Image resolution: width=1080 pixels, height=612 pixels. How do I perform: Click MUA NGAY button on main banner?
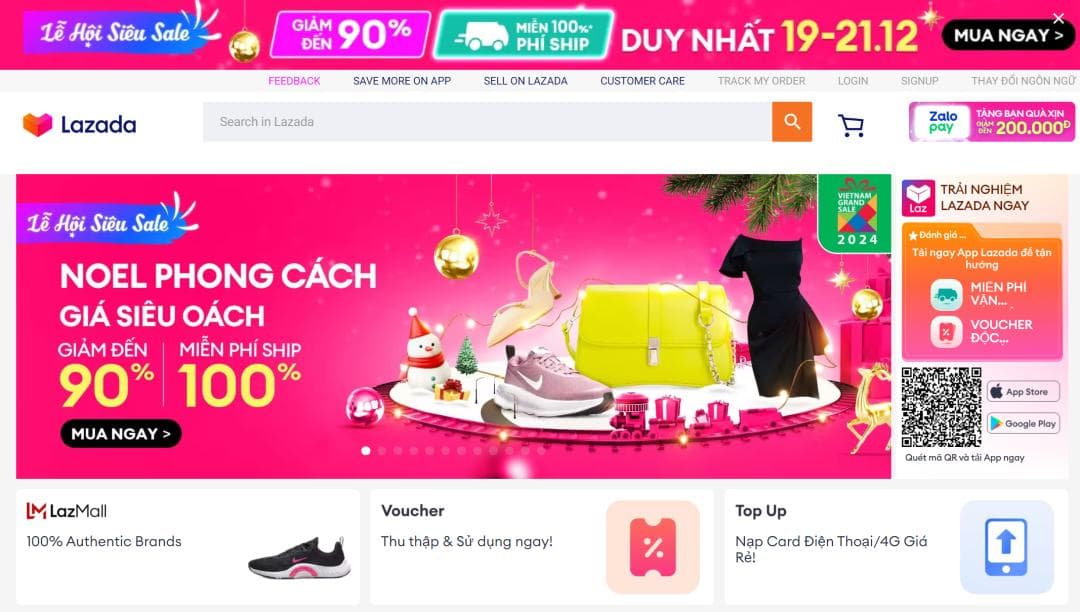(121, 434)
